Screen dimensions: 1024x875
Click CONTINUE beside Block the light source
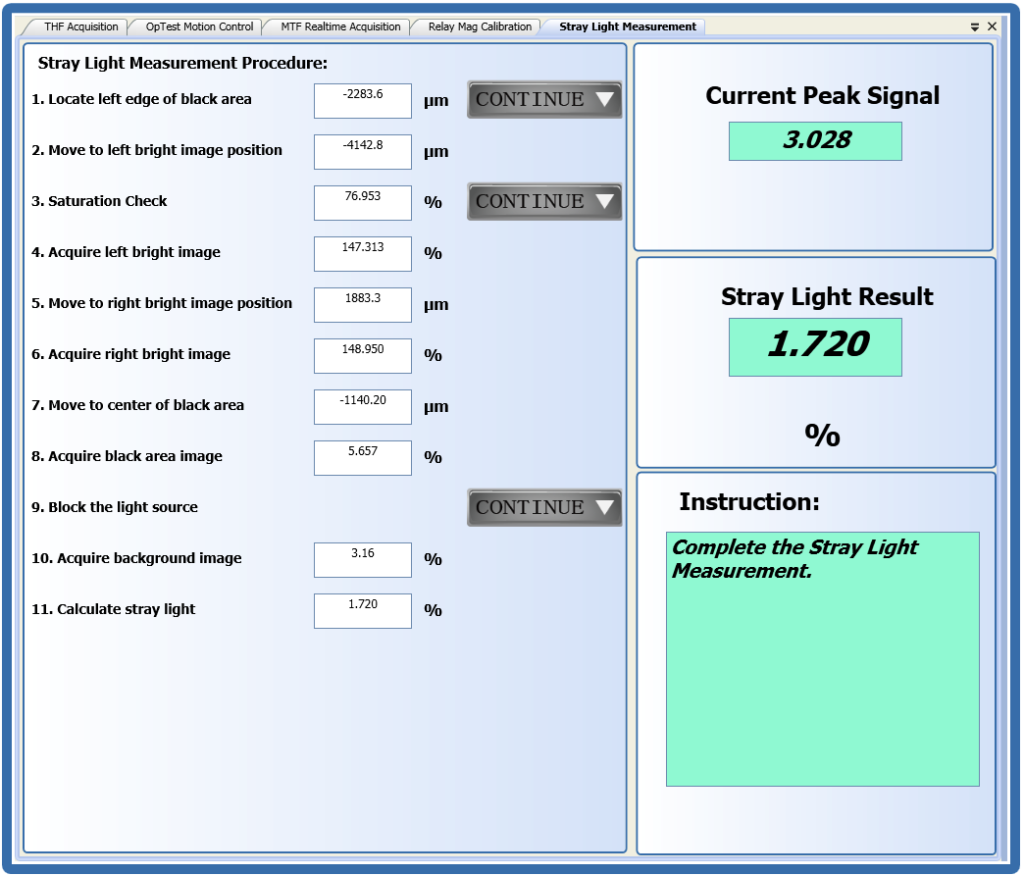[x=543, y=507]
